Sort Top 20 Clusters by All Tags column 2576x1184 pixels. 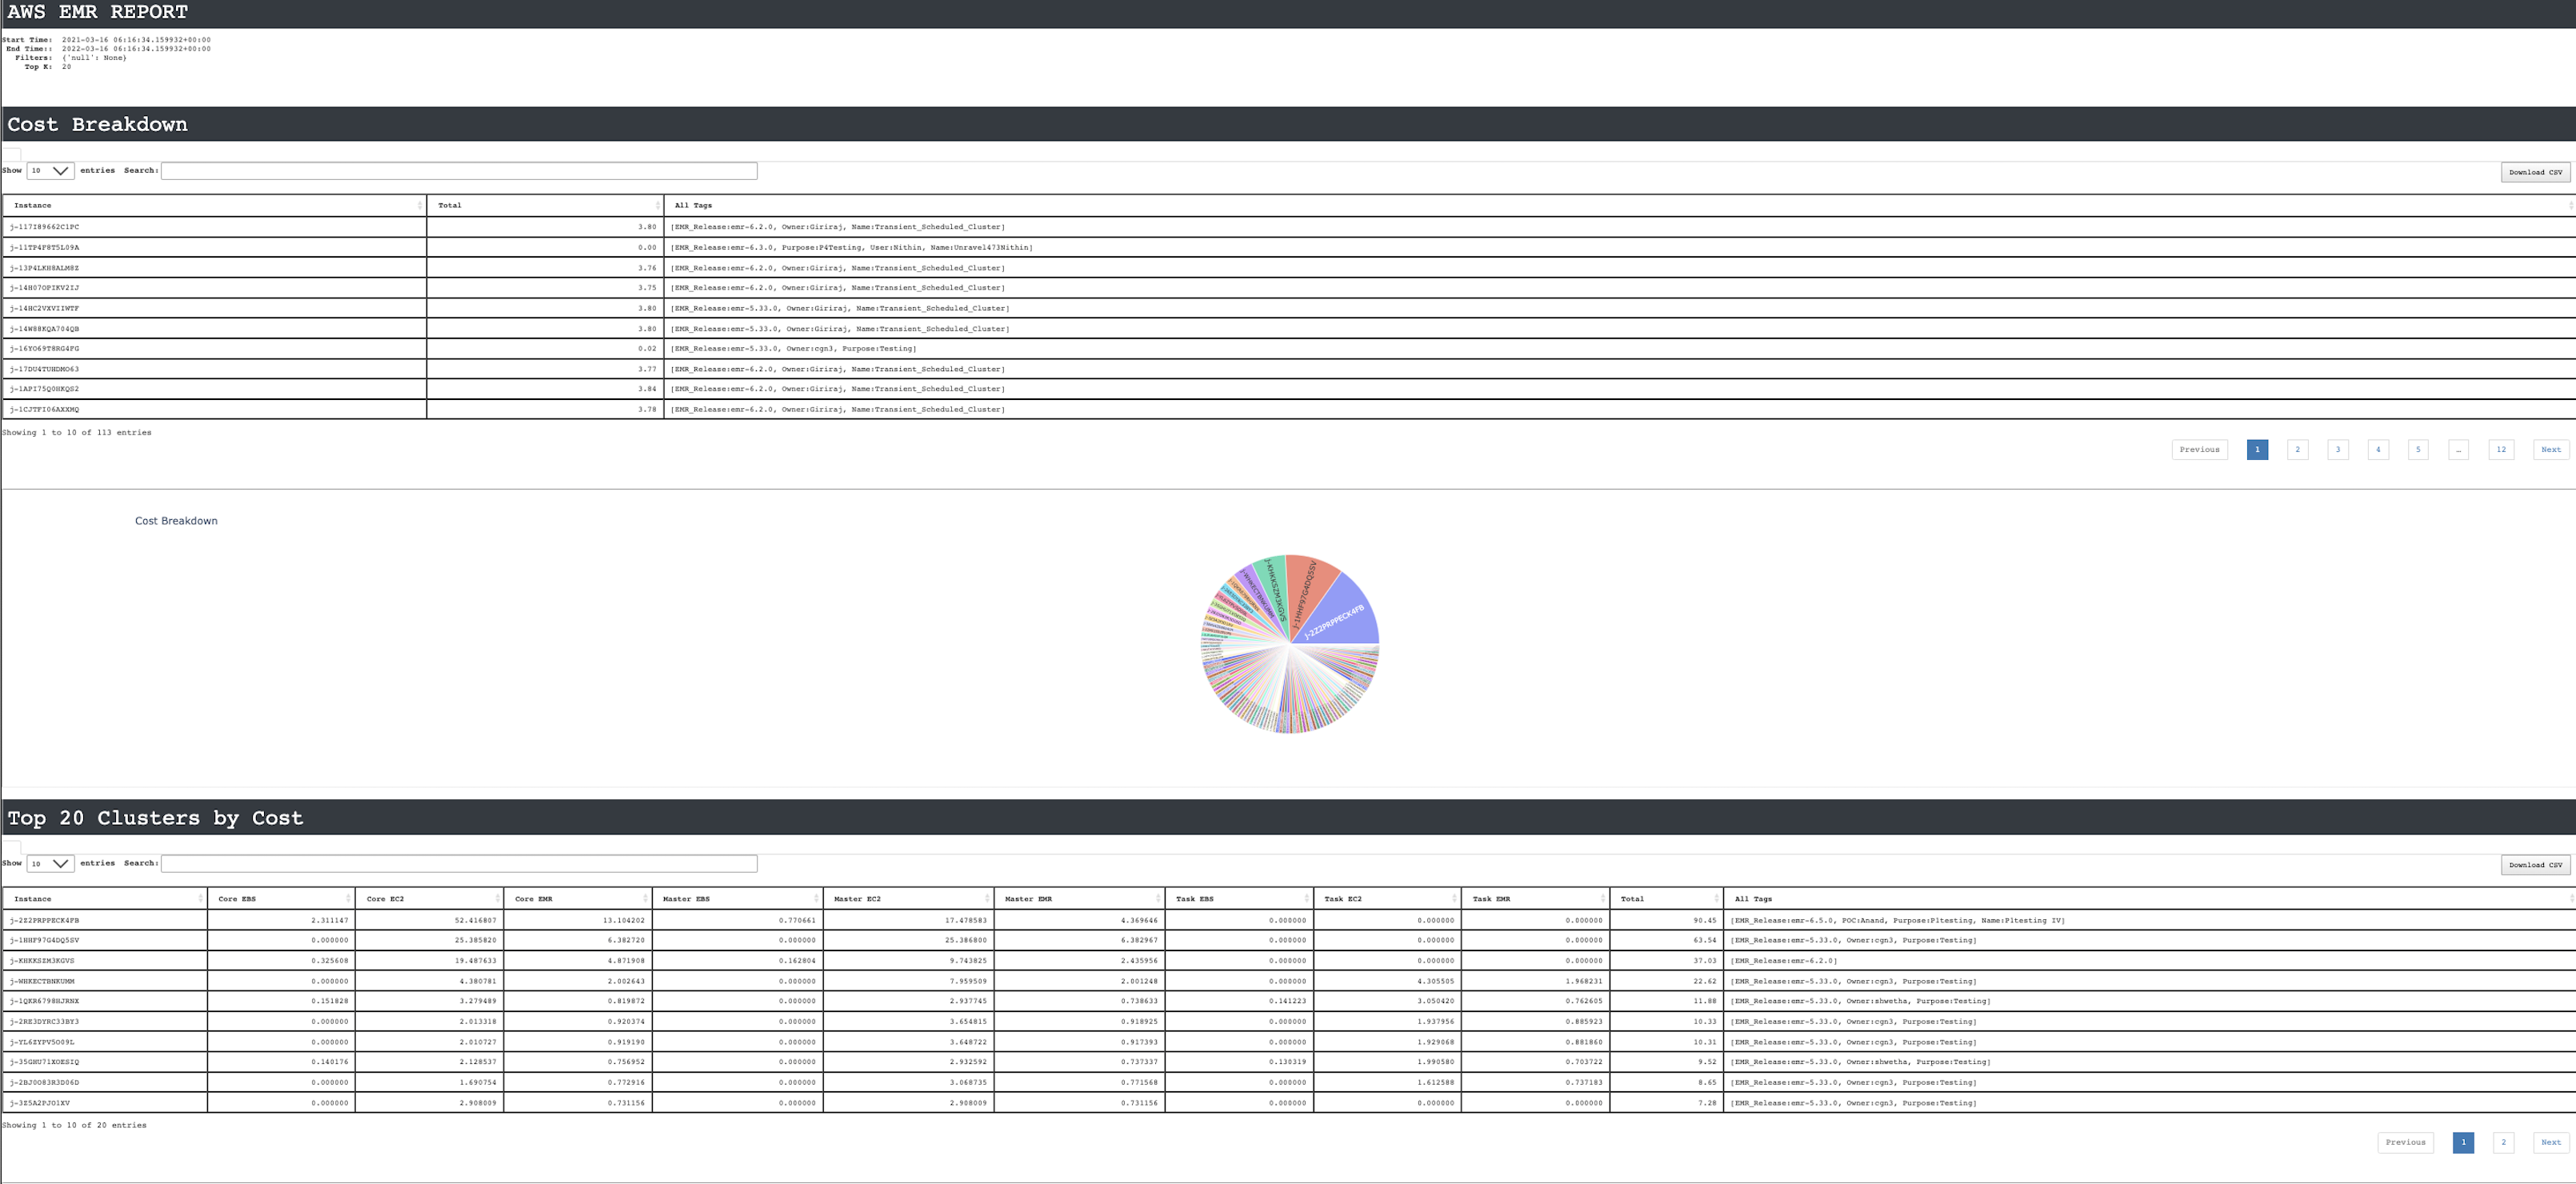coord(2149,899)
